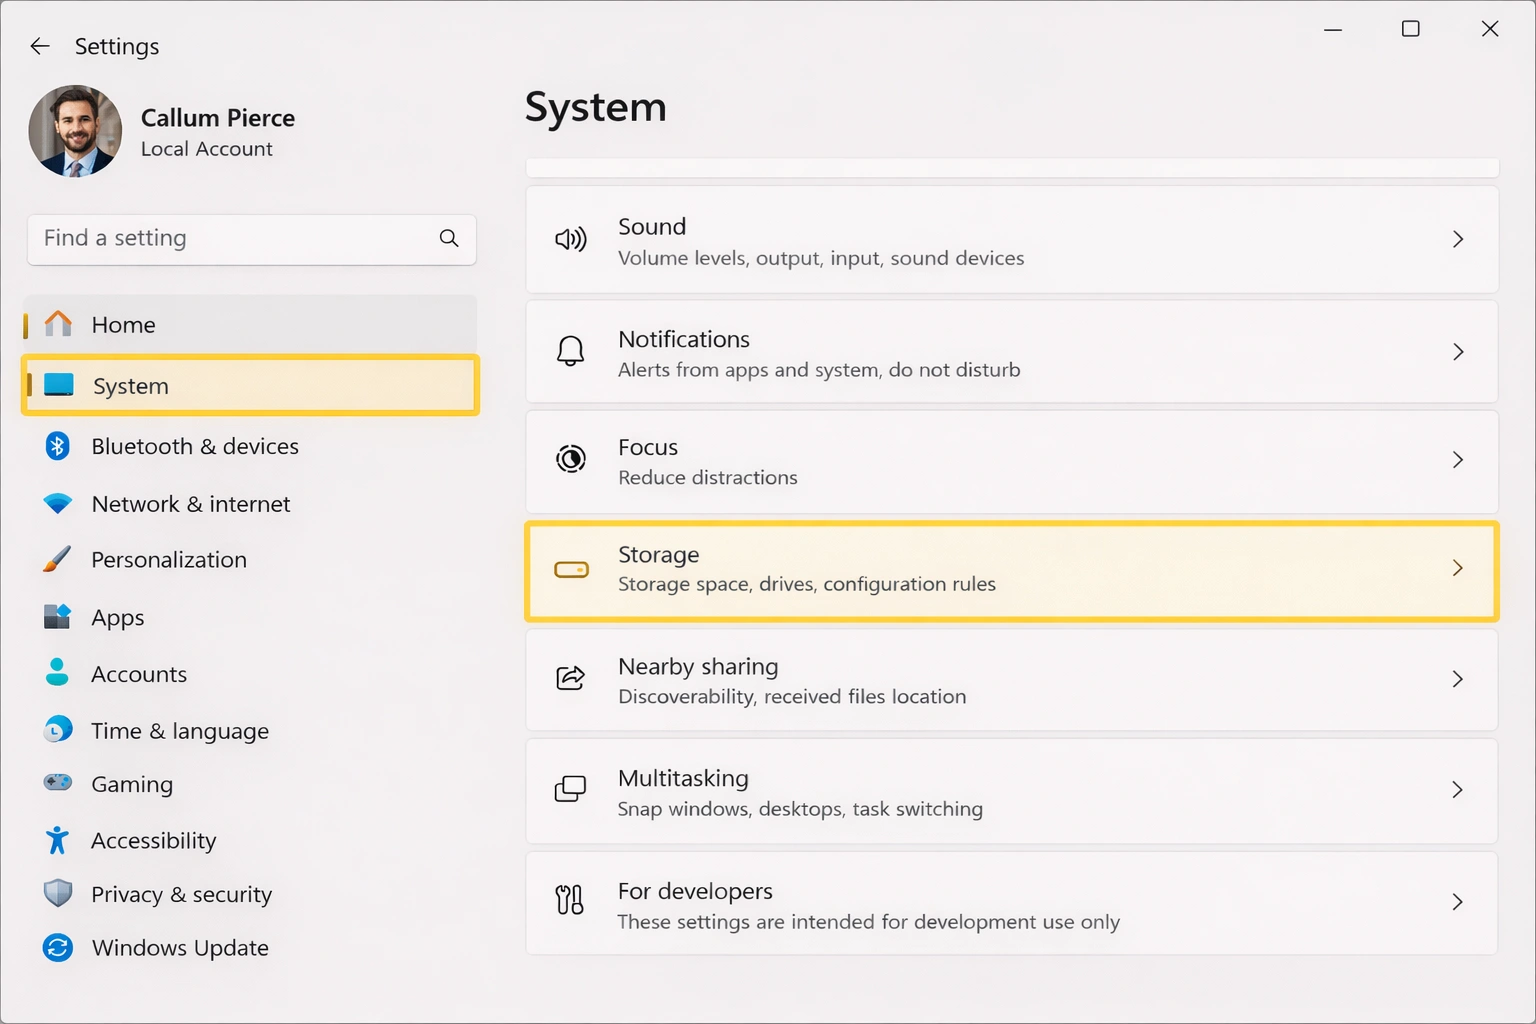Click the Sound speaker icon
This screenshot has width=1536, height=1024.
pyautogui.click(x=570, y=239)
